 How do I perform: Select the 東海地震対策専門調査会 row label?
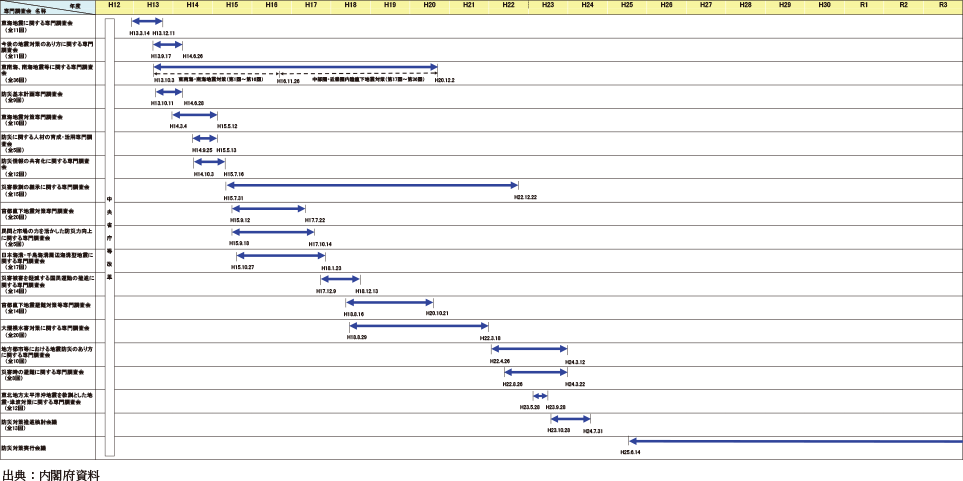32,116
